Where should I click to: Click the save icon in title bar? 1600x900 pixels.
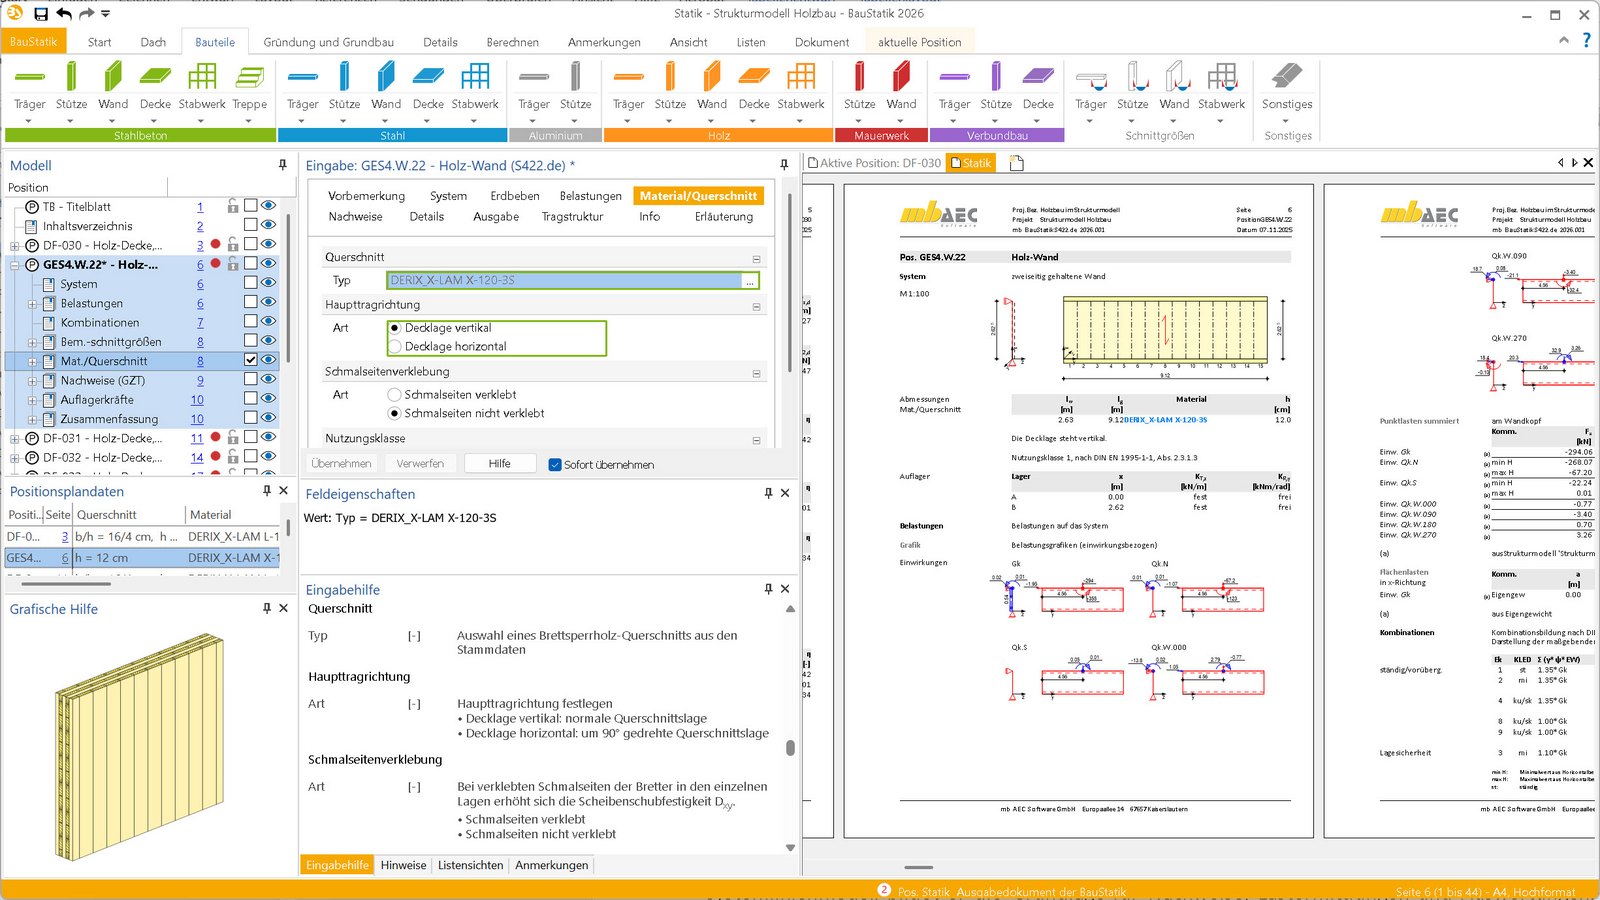41,14
